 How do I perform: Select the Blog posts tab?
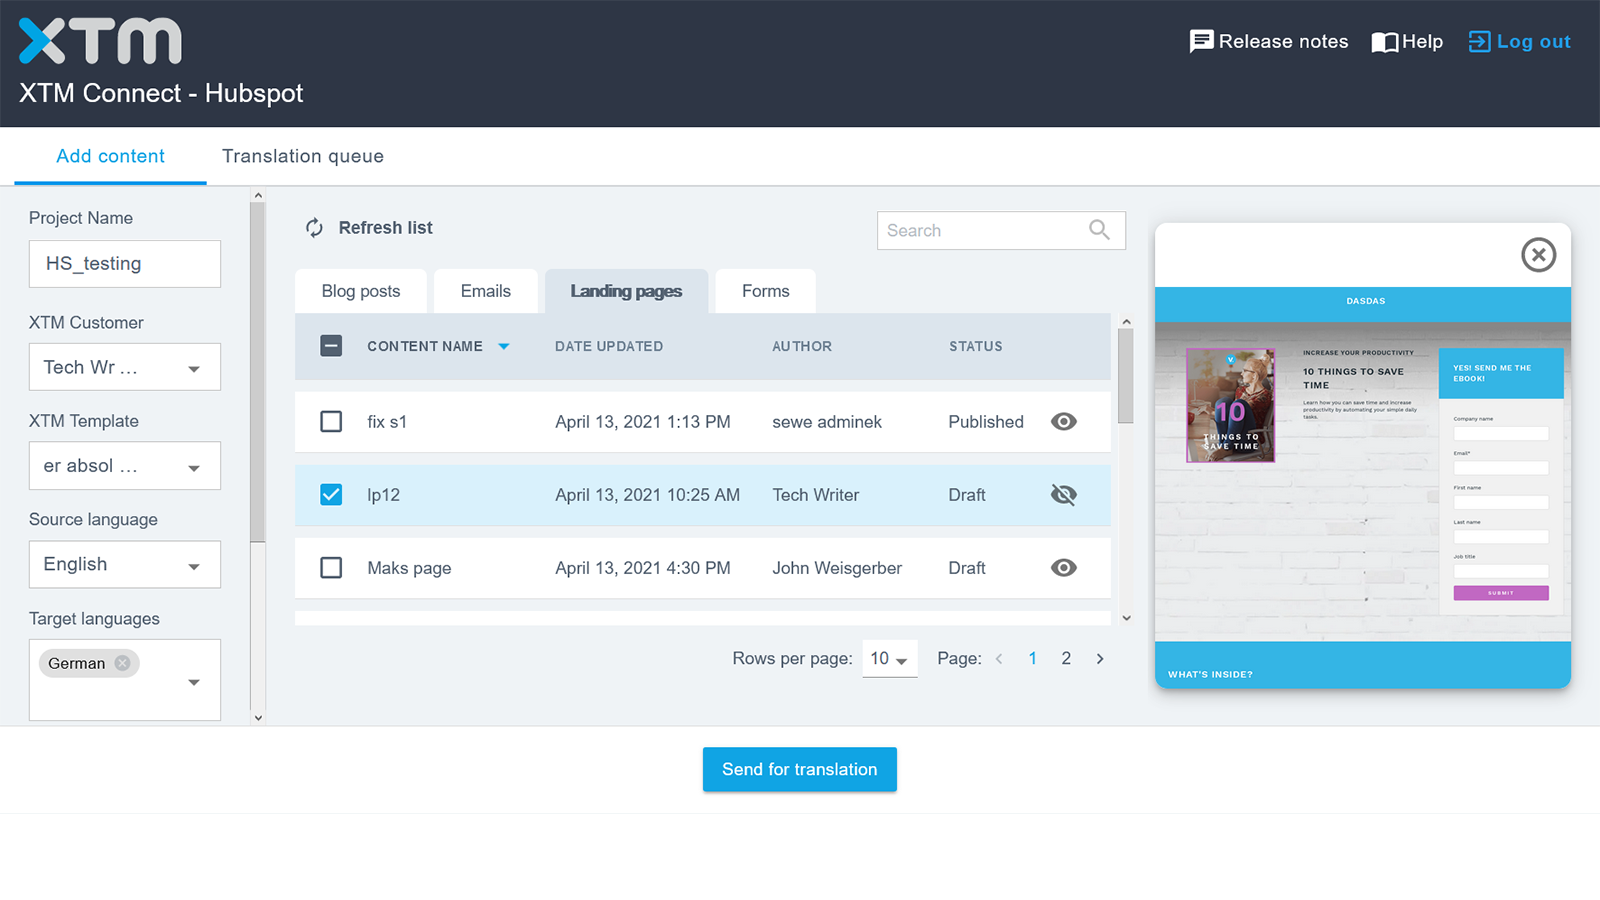pyautogui.click(x=361, y=291)
